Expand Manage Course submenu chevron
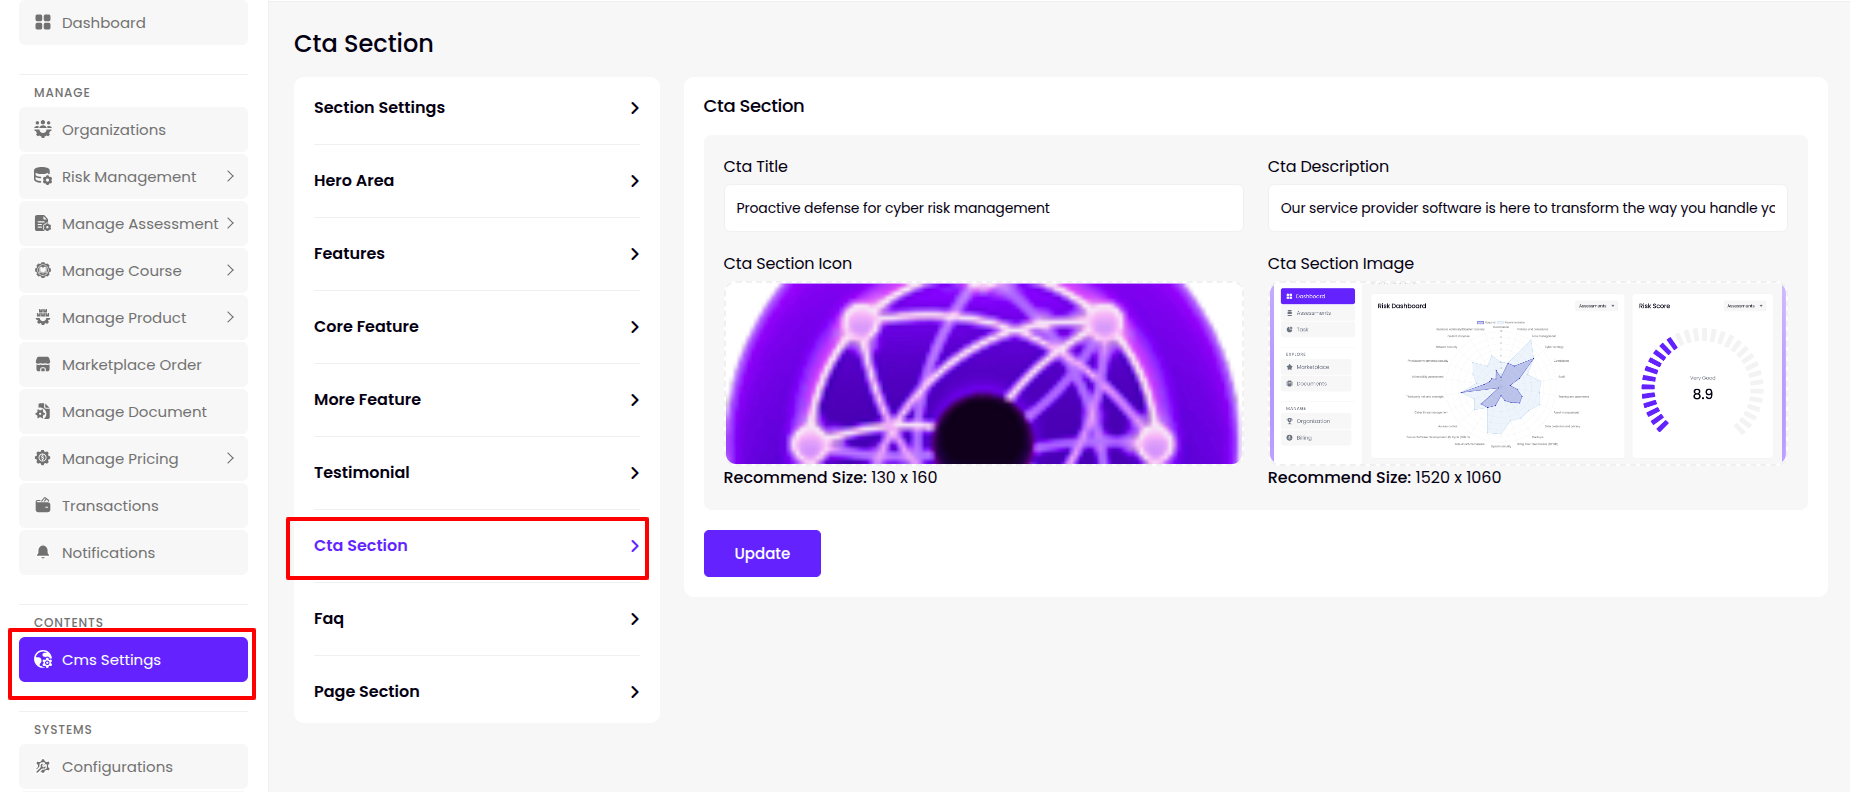 tap(230, 270)
